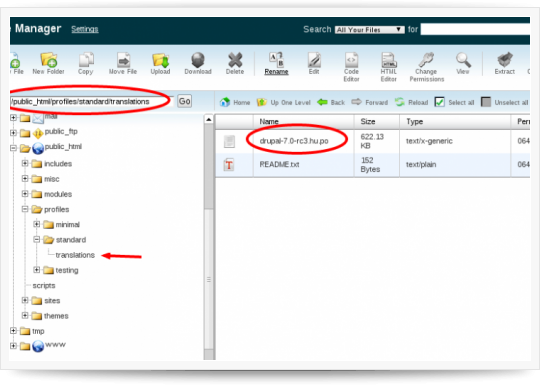This screenshot has height=385, width=540.
Task: Open the All Your Files search dropdown
Action: [370, 30]
